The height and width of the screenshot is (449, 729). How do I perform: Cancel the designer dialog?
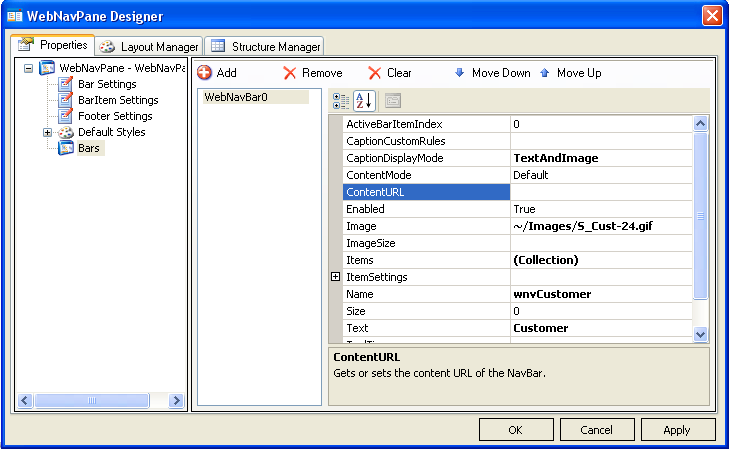596,430
